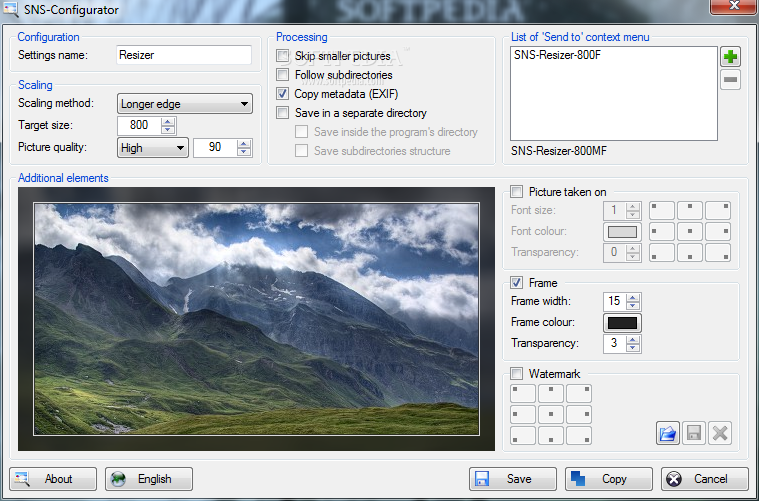Enable the Watermark checkbox
This screenshot has height=501, width=759.
(x=516, y=374)
